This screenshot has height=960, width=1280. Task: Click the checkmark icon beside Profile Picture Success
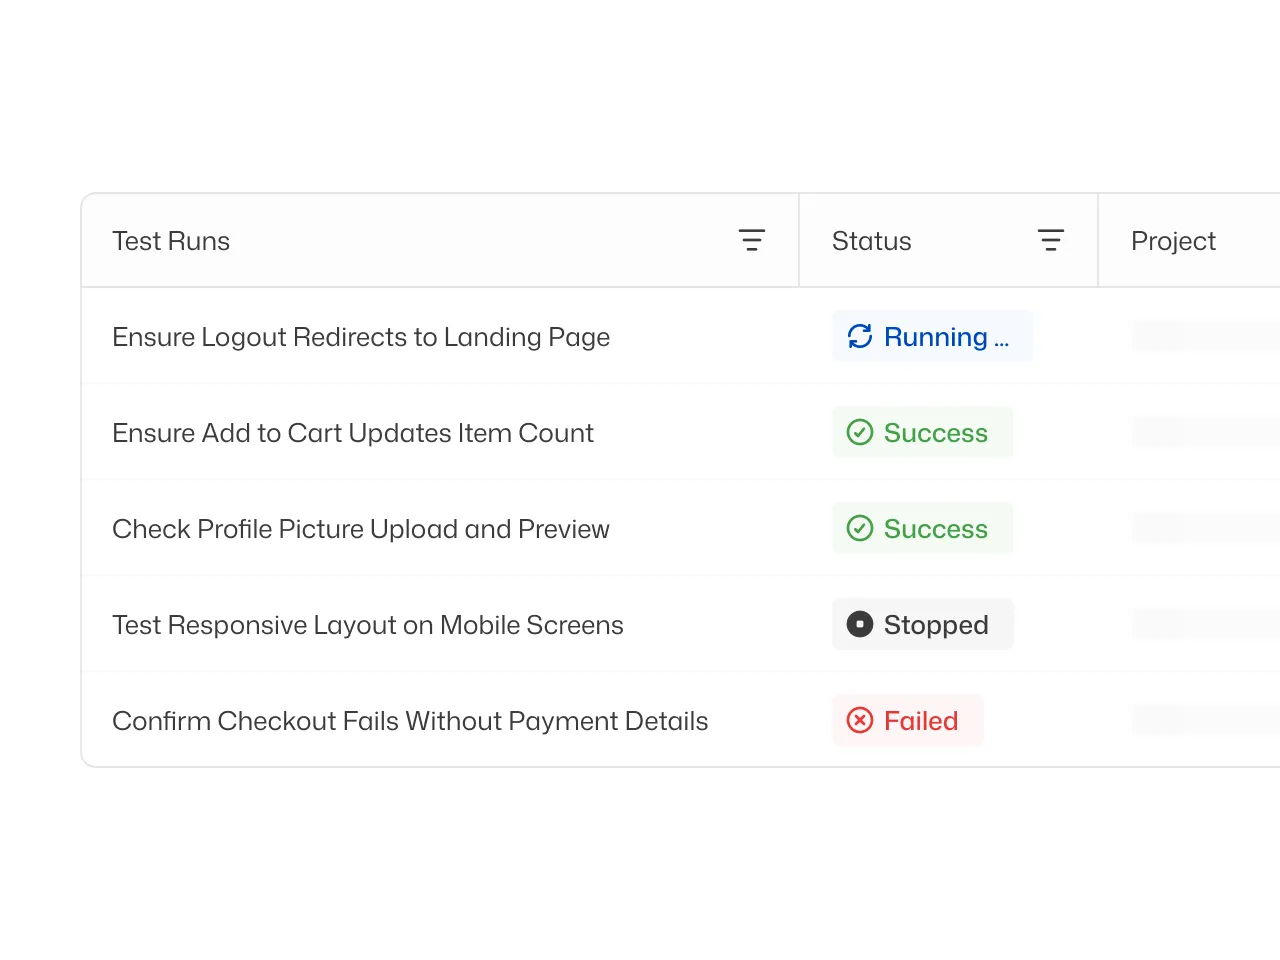[x=860, y=528]
